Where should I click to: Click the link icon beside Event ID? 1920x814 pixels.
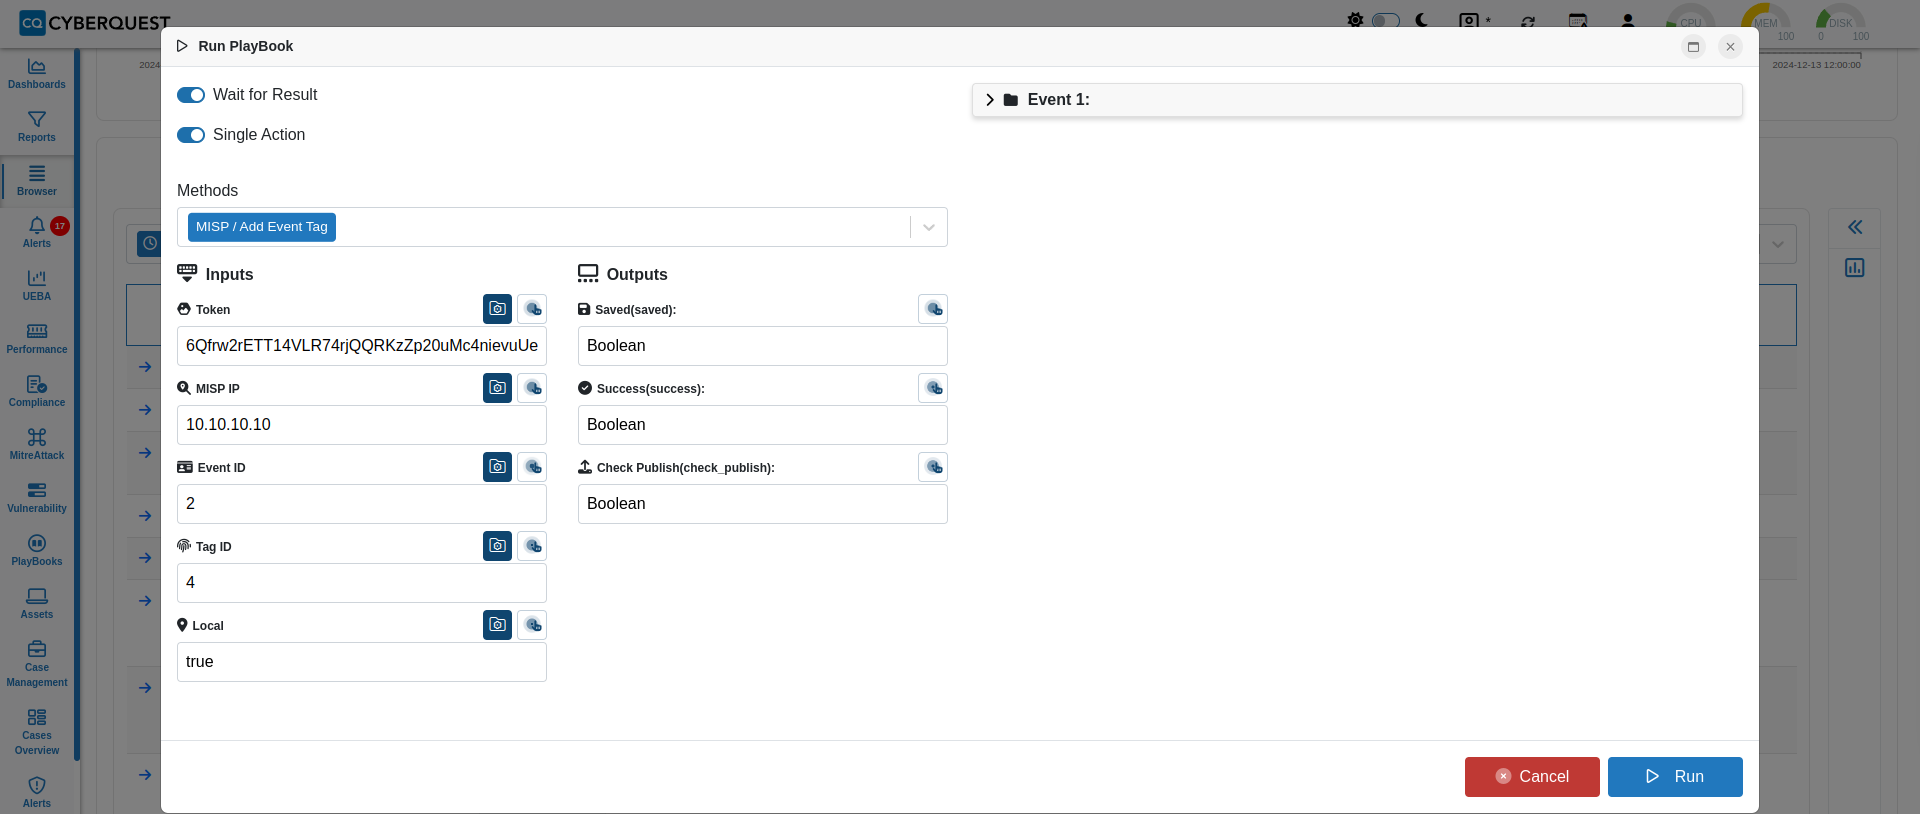(533, 467)
